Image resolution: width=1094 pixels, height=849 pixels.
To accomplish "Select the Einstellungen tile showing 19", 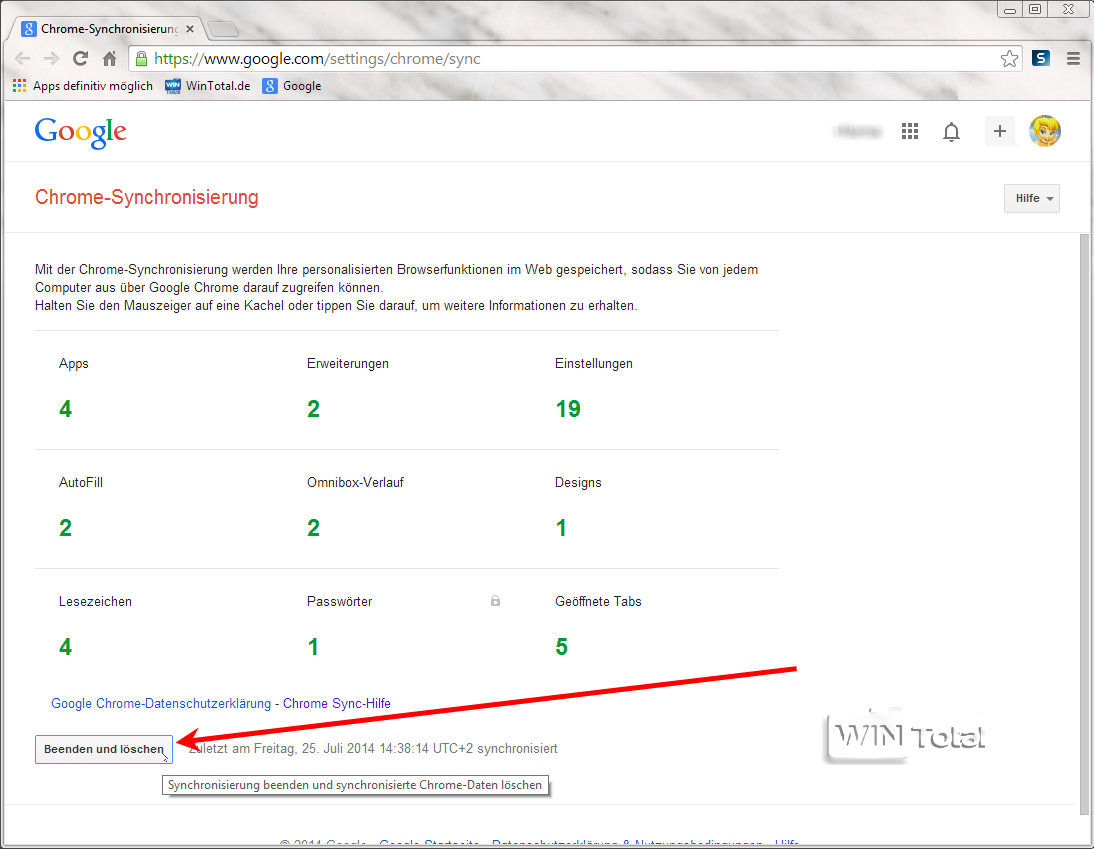I will pos(654,389).
